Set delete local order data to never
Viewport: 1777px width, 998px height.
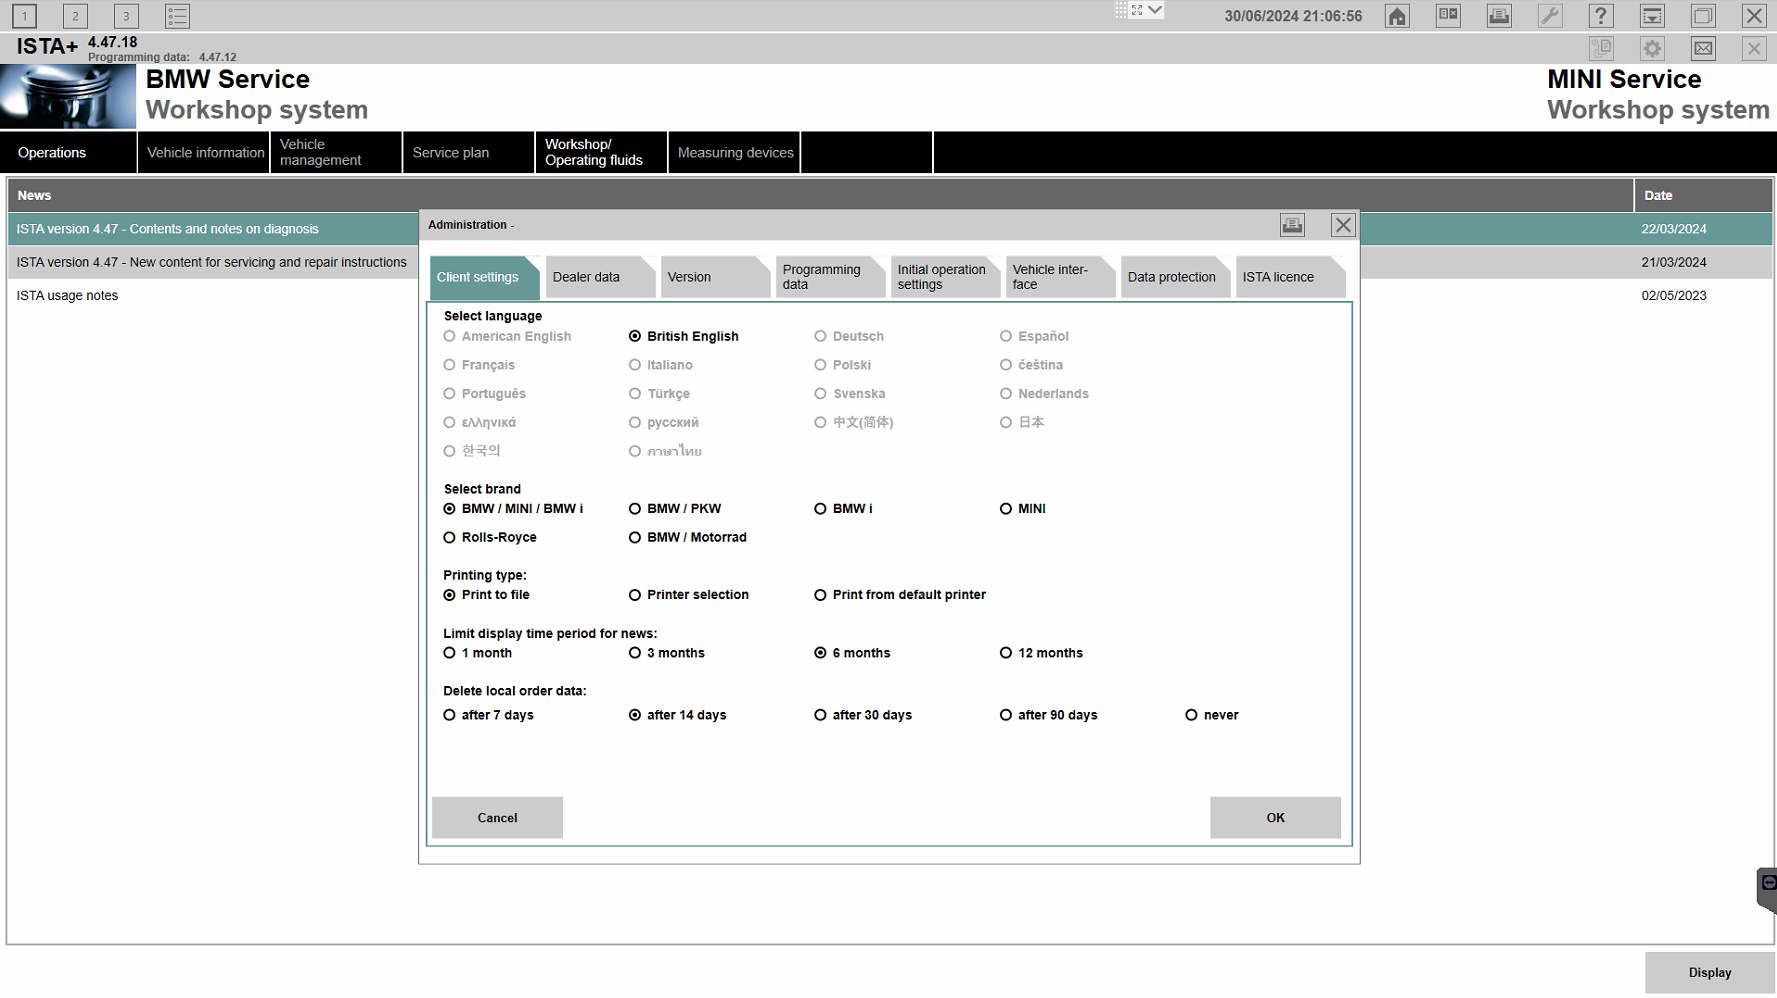pyautogui.click(x=1212, y=715)
